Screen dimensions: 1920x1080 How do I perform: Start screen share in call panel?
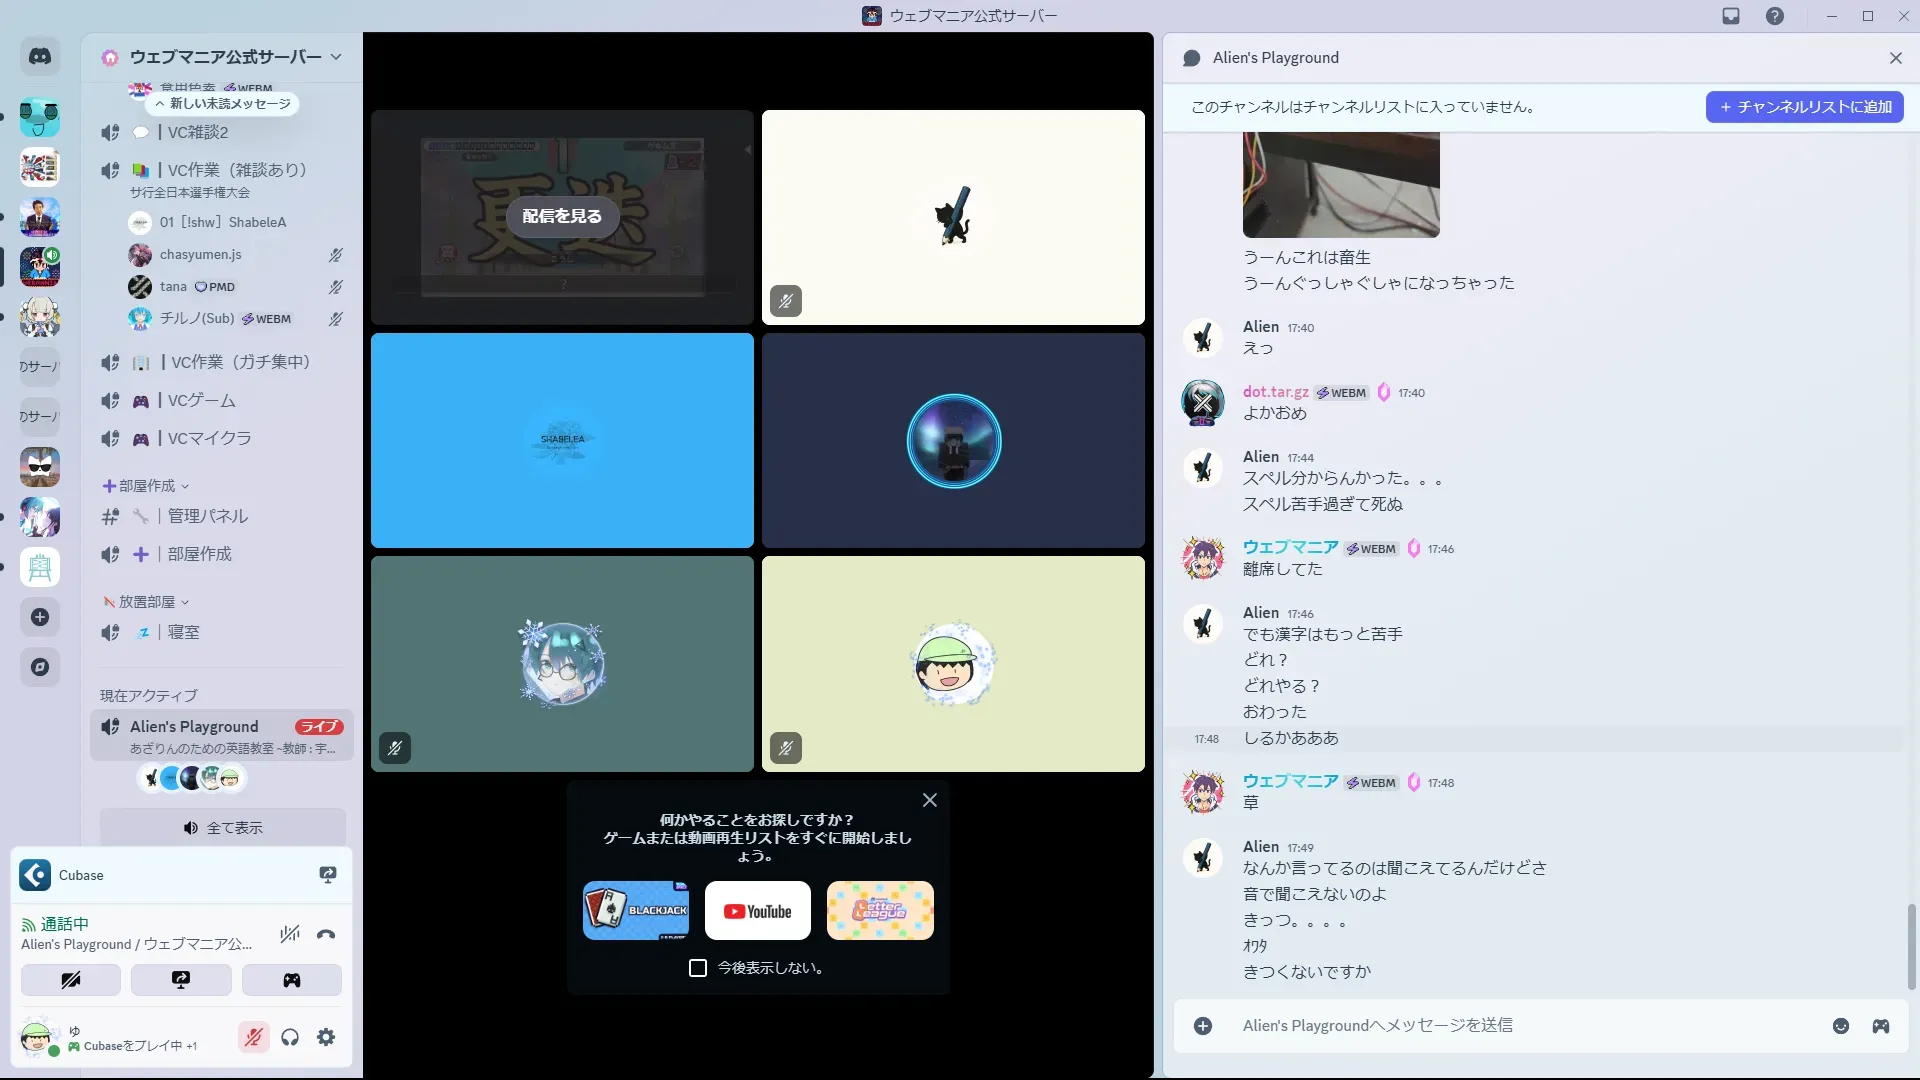[x=181, y=980]
